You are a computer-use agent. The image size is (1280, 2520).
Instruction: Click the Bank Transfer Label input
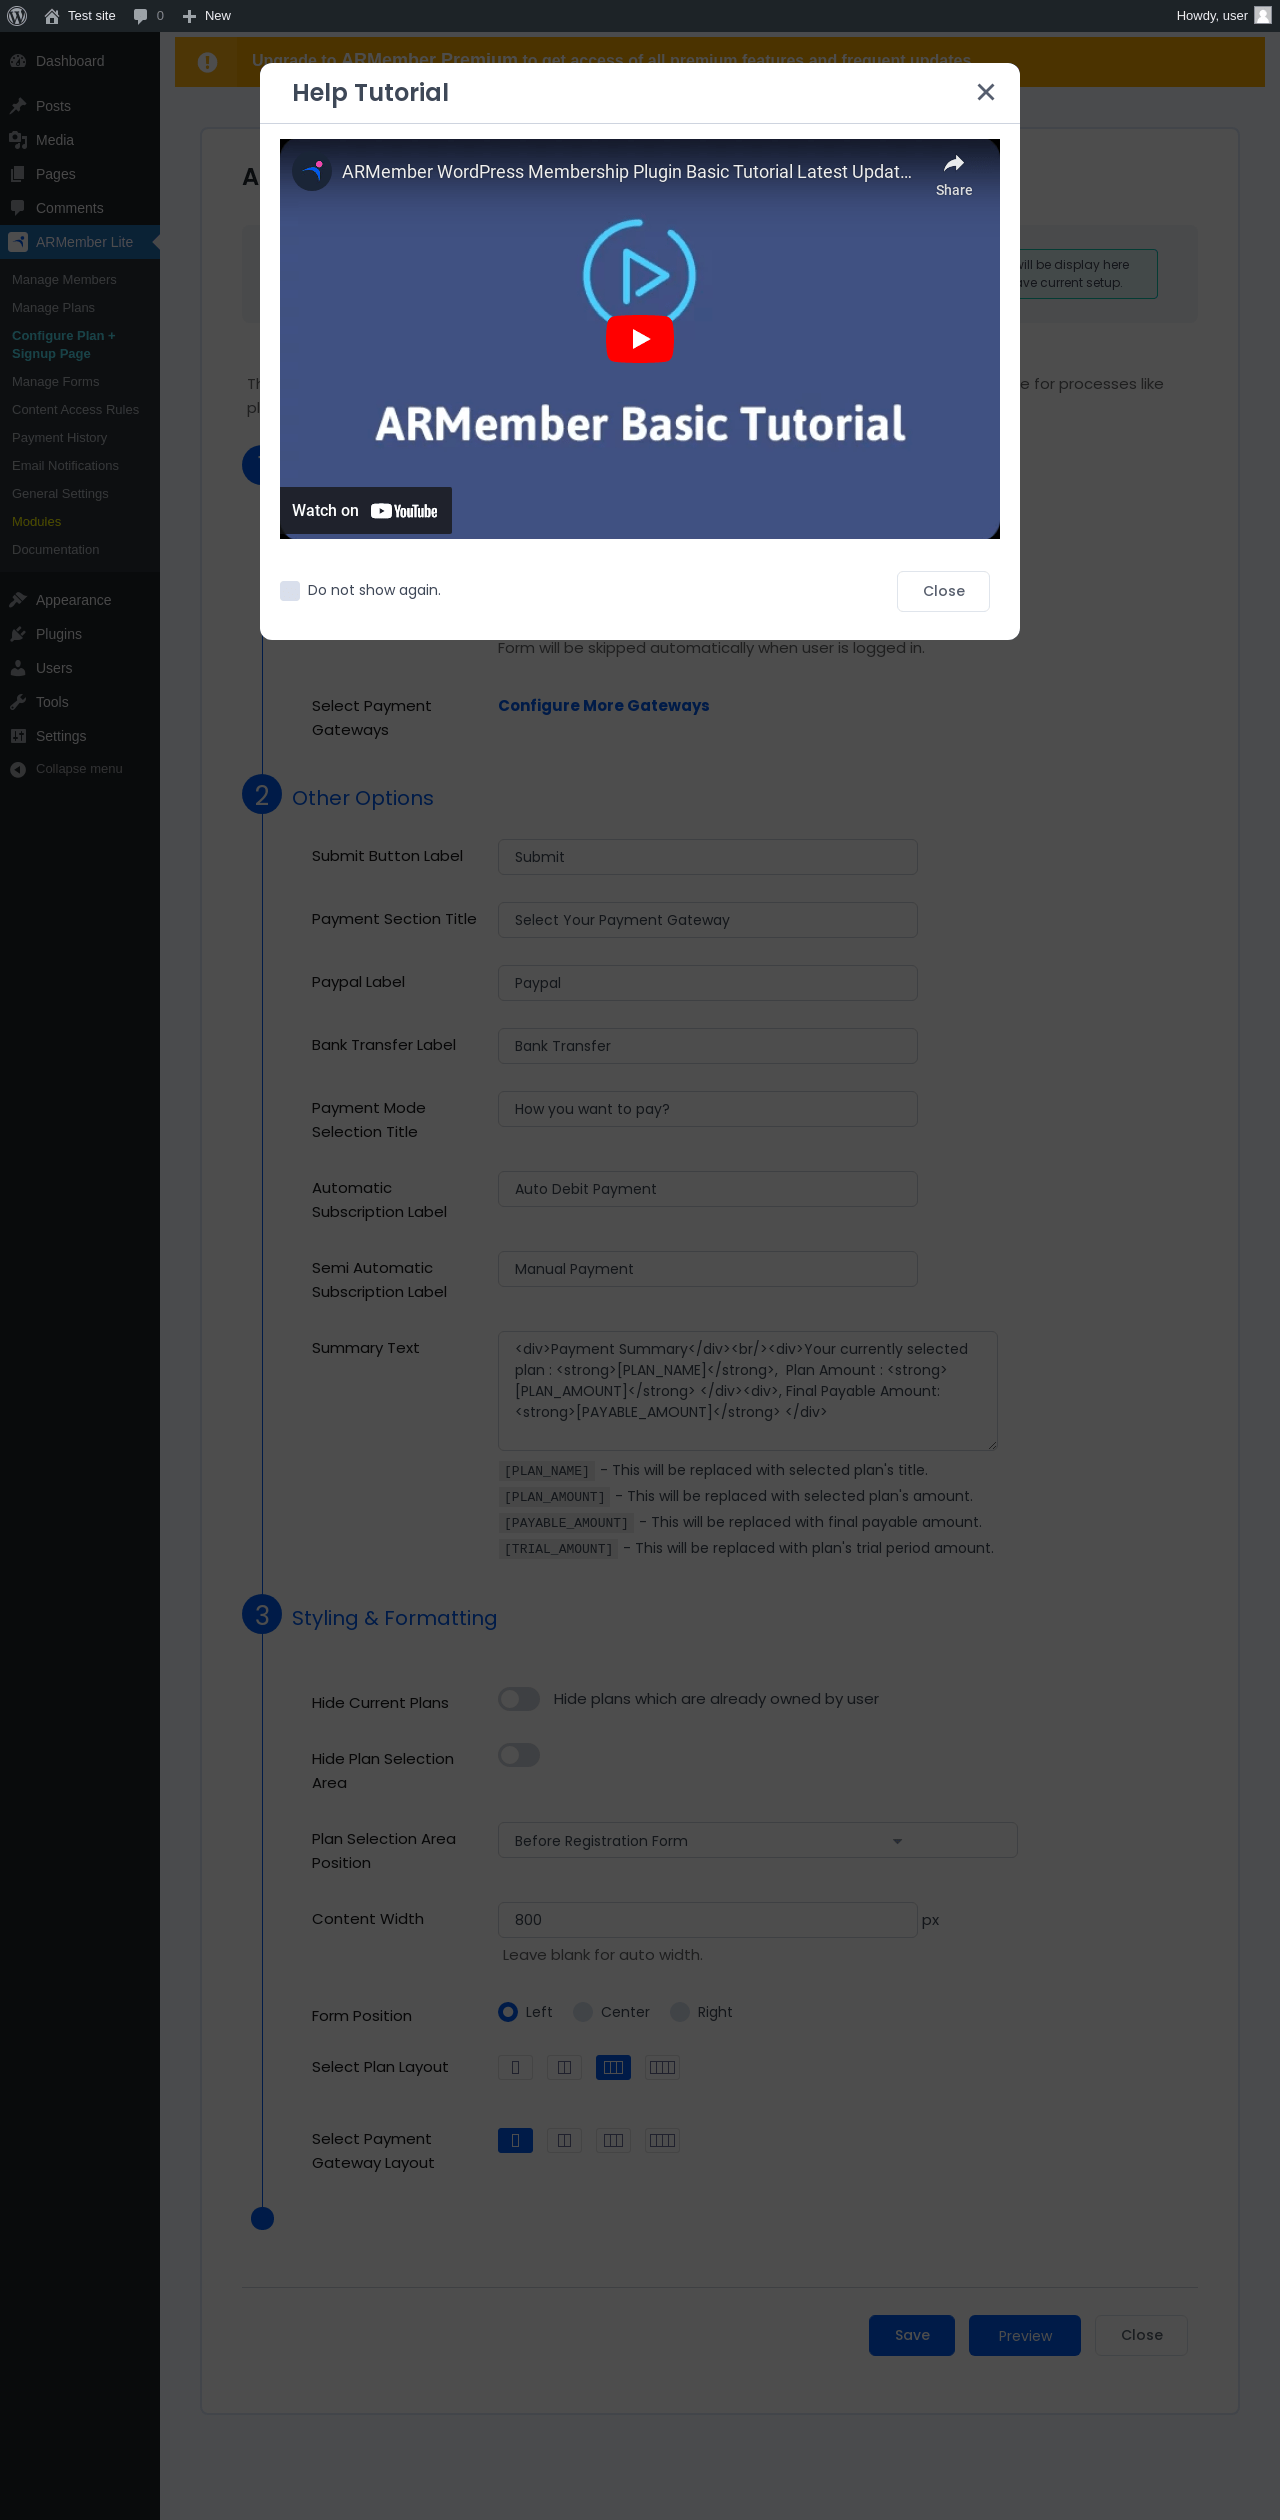click(708, 1046)
